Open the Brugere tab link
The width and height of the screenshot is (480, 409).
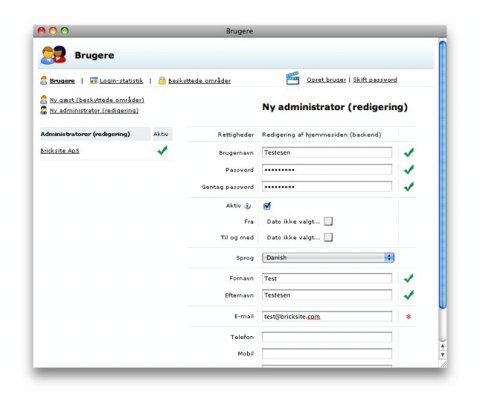[x=62, y=81]
